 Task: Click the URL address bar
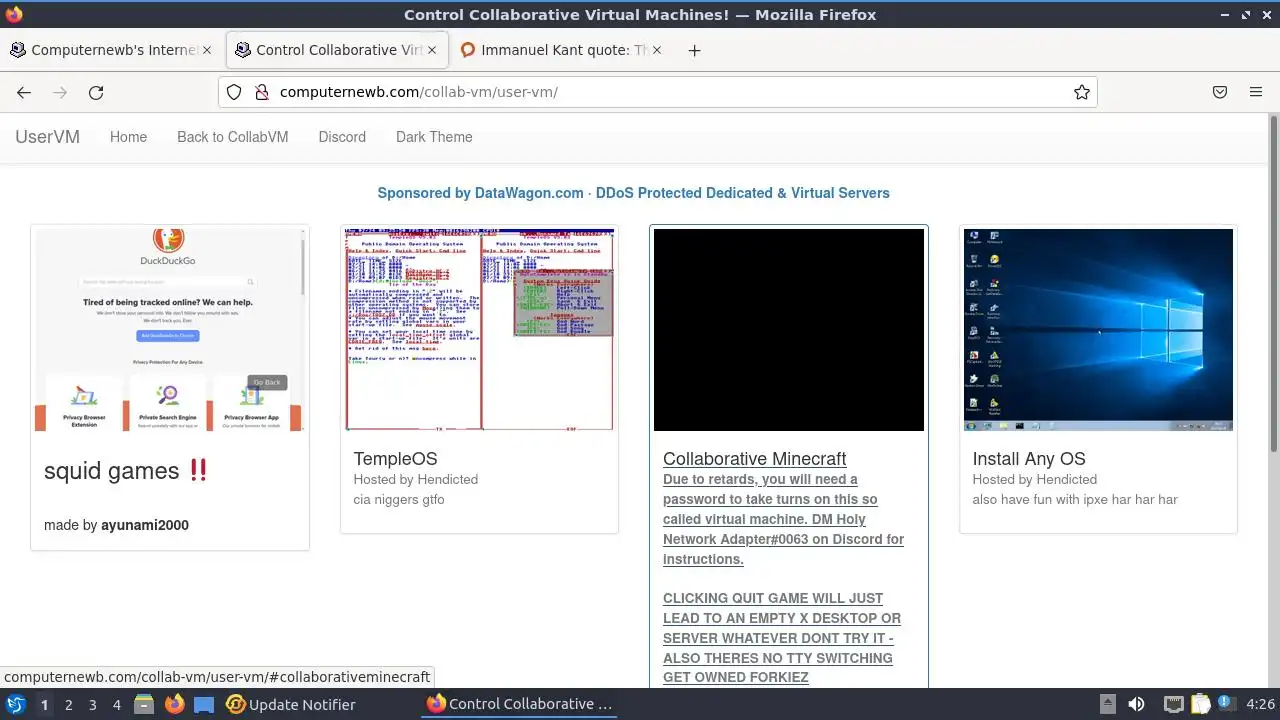tap(660, 92)
